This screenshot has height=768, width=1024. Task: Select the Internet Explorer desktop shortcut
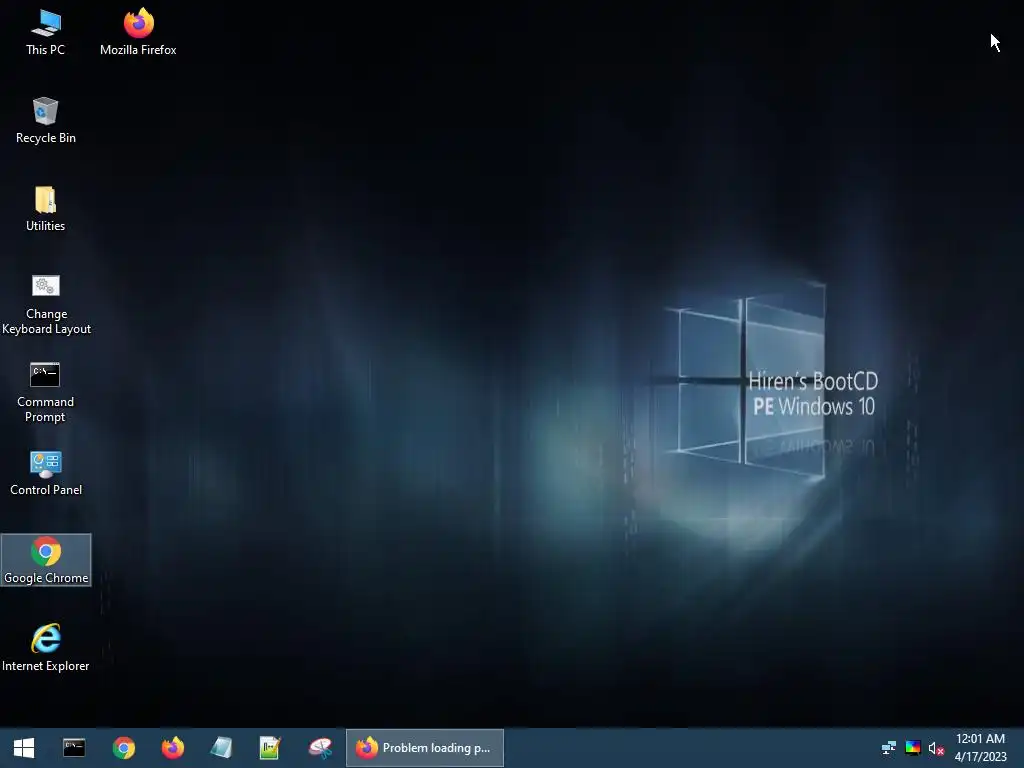click(x=46, y=648)
